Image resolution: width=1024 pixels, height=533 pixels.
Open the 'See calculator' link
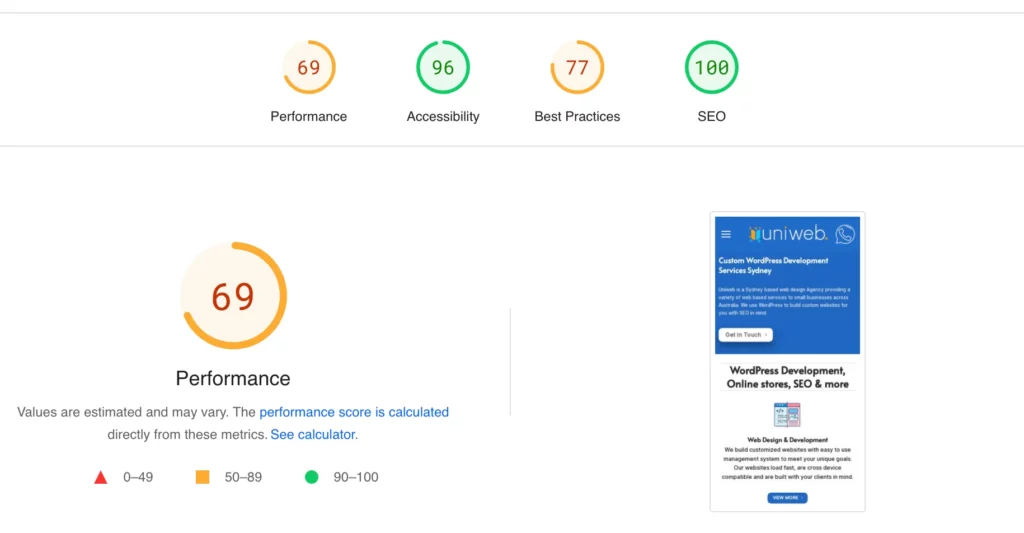[x=313, y=434]
